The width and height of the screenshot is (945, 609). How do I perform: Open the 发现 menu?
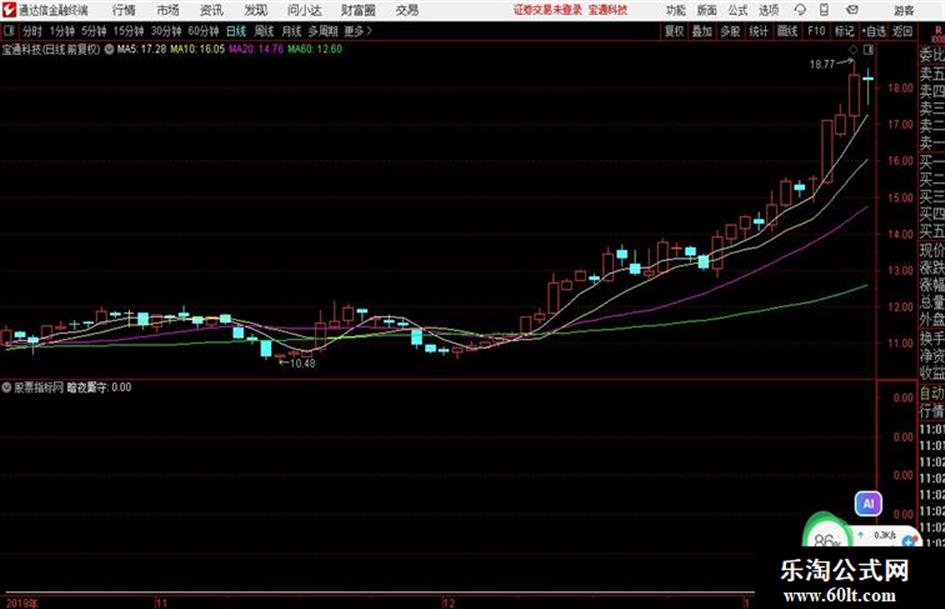(x=255, y=10)
